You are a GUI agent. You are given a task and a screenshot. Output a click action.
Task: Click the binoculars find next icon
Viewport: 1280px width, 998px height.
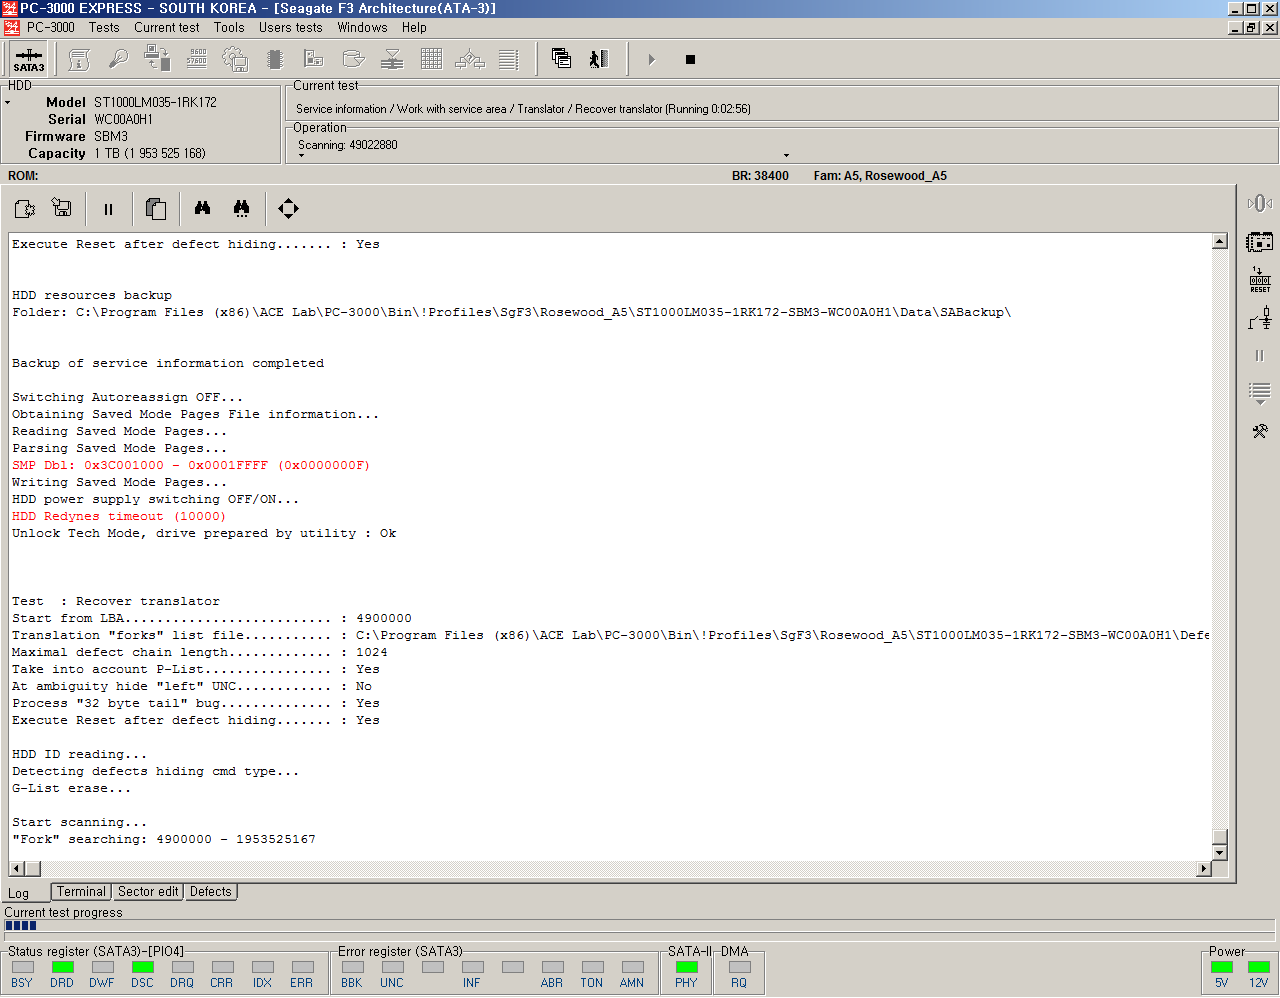pos(241,208)
